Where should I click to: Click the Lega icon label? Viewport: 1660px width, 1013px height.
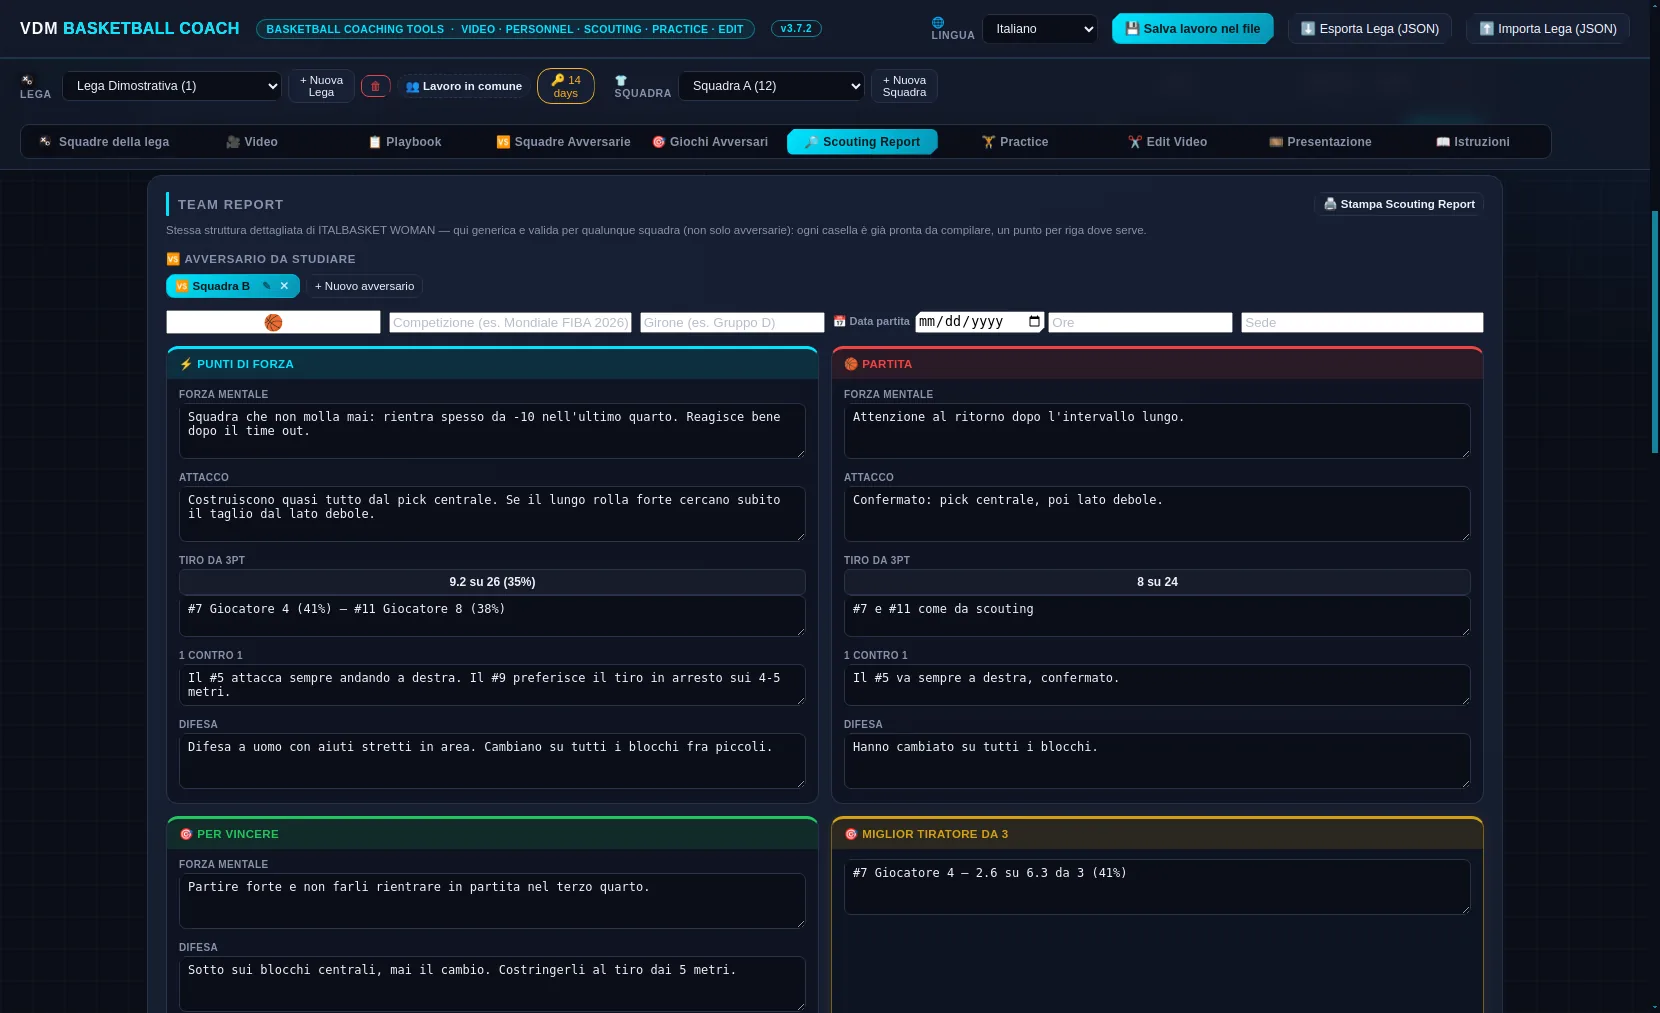coord(28,80)
